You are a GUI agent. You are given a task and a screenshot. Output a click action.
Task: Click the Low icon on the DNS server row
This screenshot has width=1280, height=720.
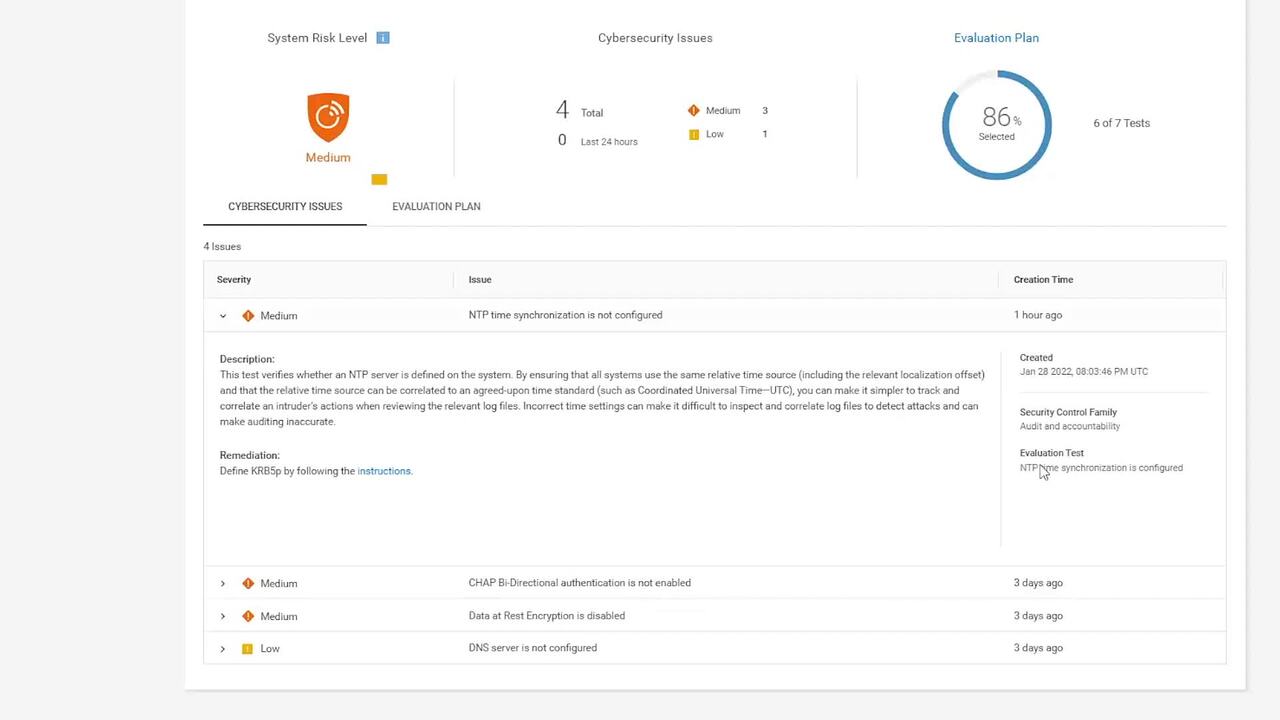pyautogui.click(x=247, y=648)
